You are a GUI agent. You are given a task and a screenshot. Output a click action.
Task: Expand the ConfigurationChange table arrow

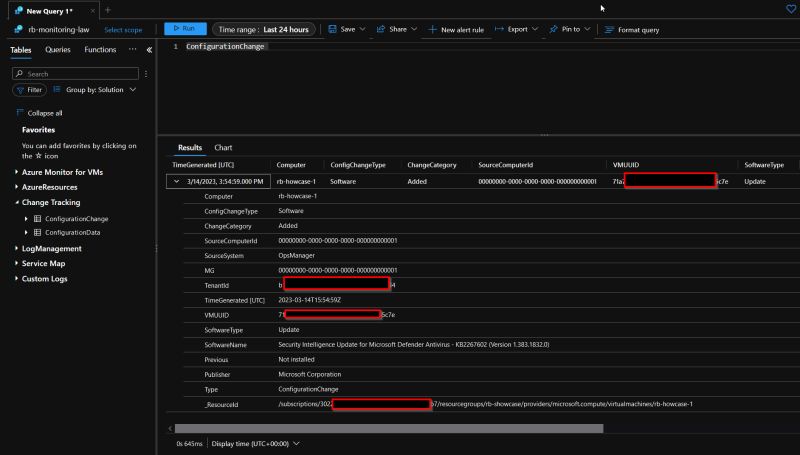[26, 218]
